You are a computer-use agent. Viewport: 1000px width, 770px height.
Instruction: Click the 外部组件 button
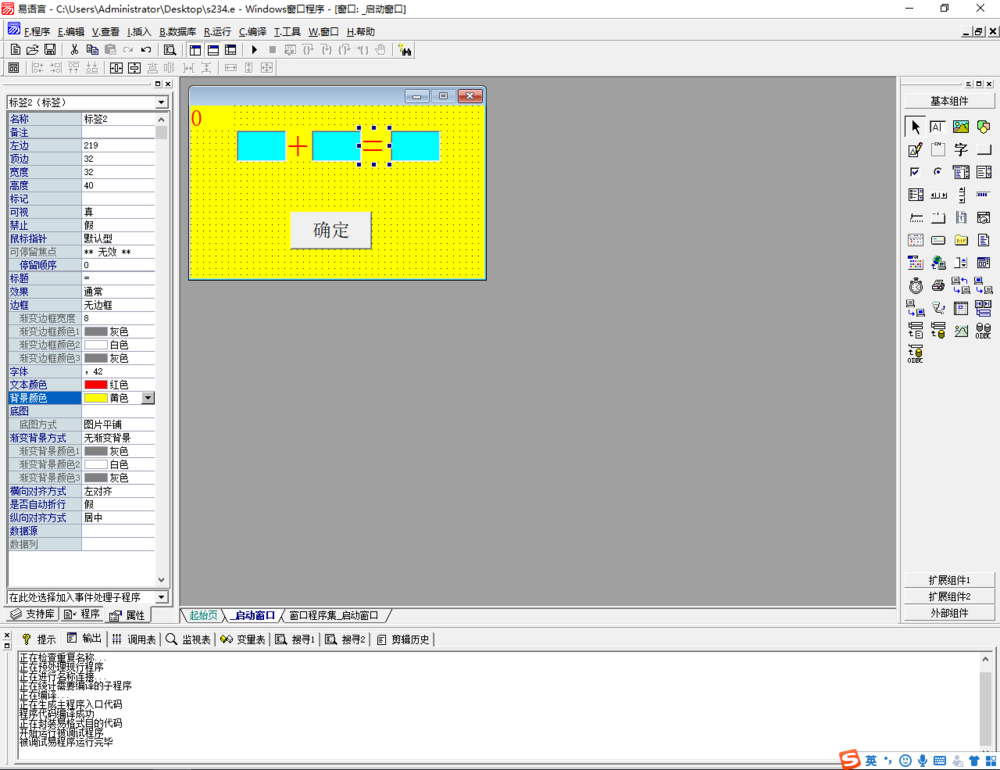tap(949, 613)
